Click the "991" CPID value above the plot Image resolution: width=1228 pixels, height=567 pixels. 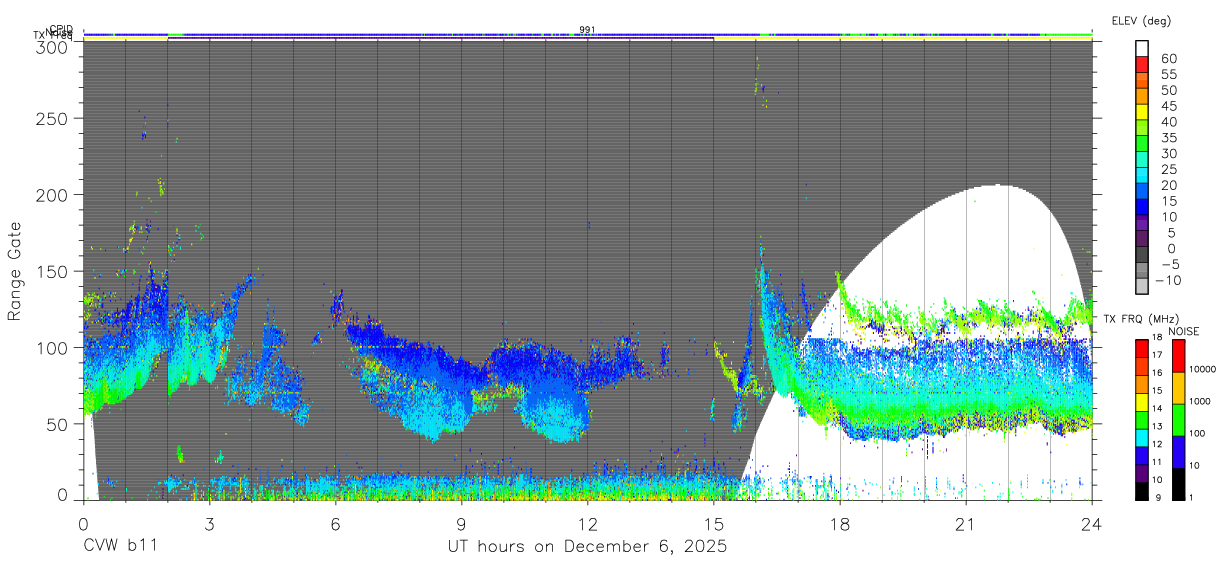[x=588, y=30]
